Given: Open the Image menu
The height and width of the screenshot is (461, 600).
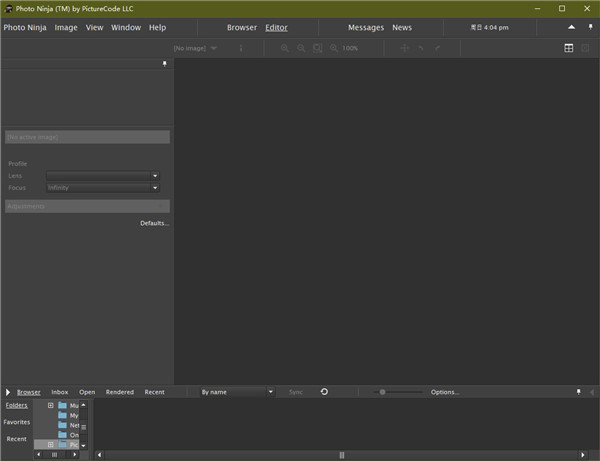Looking at the screenshot, I should tap(66, 27).
